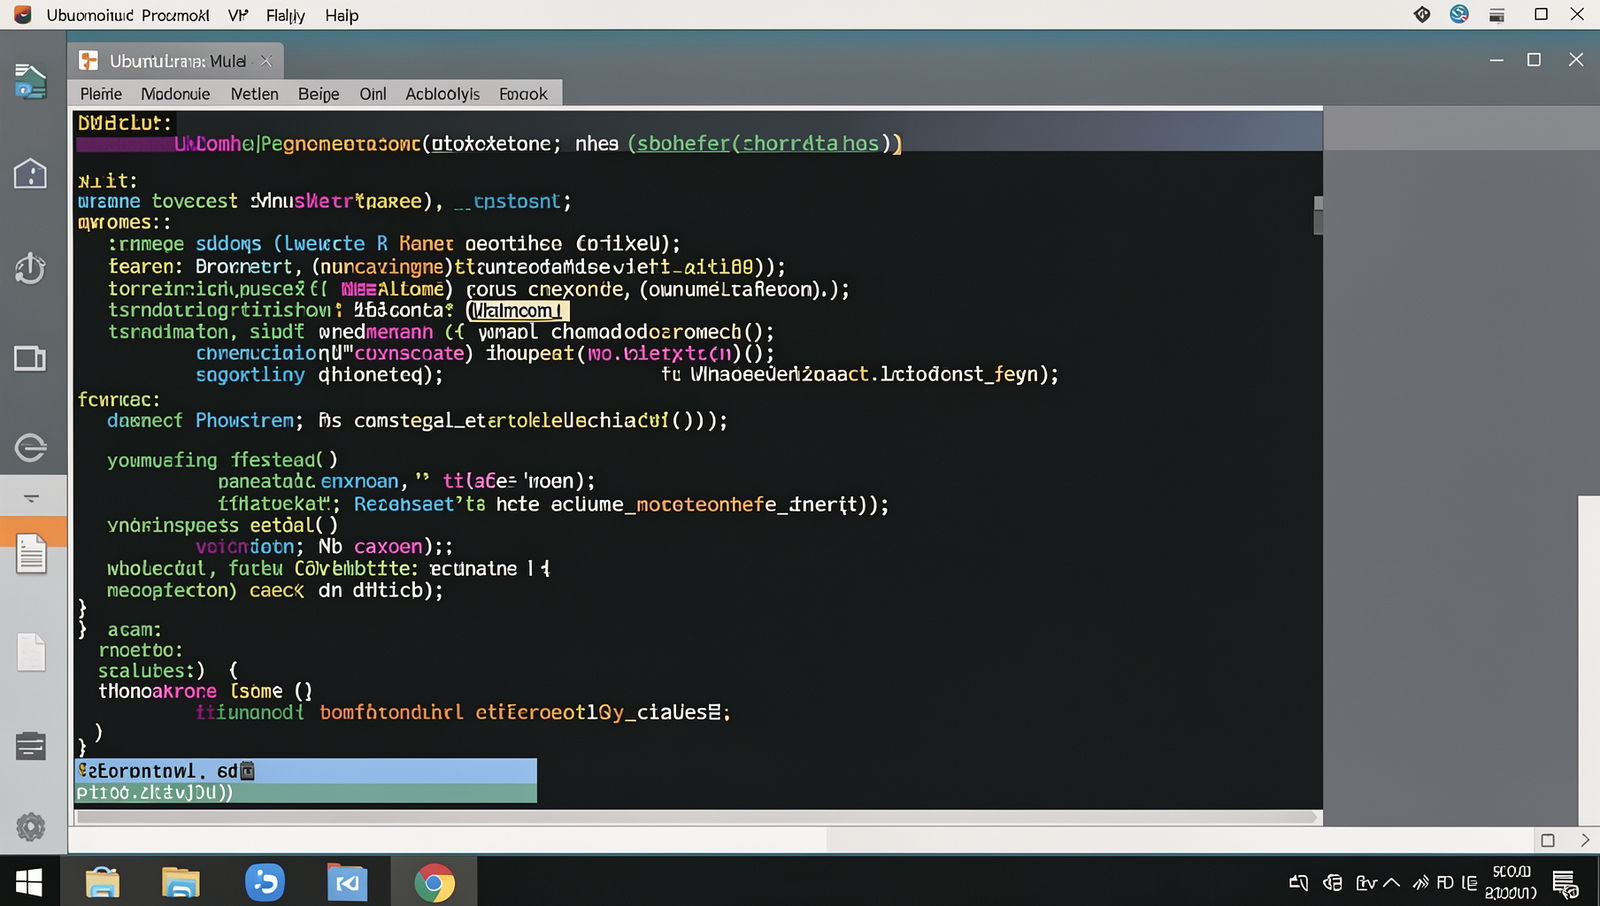
Task: Close the Ubunutu Mulel tab
Action: (x=266, y=61)
